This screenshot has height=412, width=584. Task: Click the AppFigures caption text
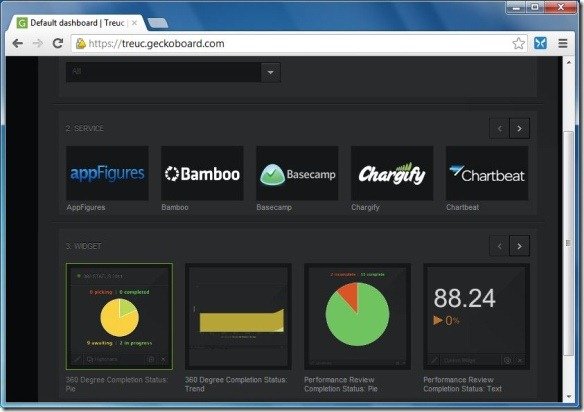pos(86,207)
